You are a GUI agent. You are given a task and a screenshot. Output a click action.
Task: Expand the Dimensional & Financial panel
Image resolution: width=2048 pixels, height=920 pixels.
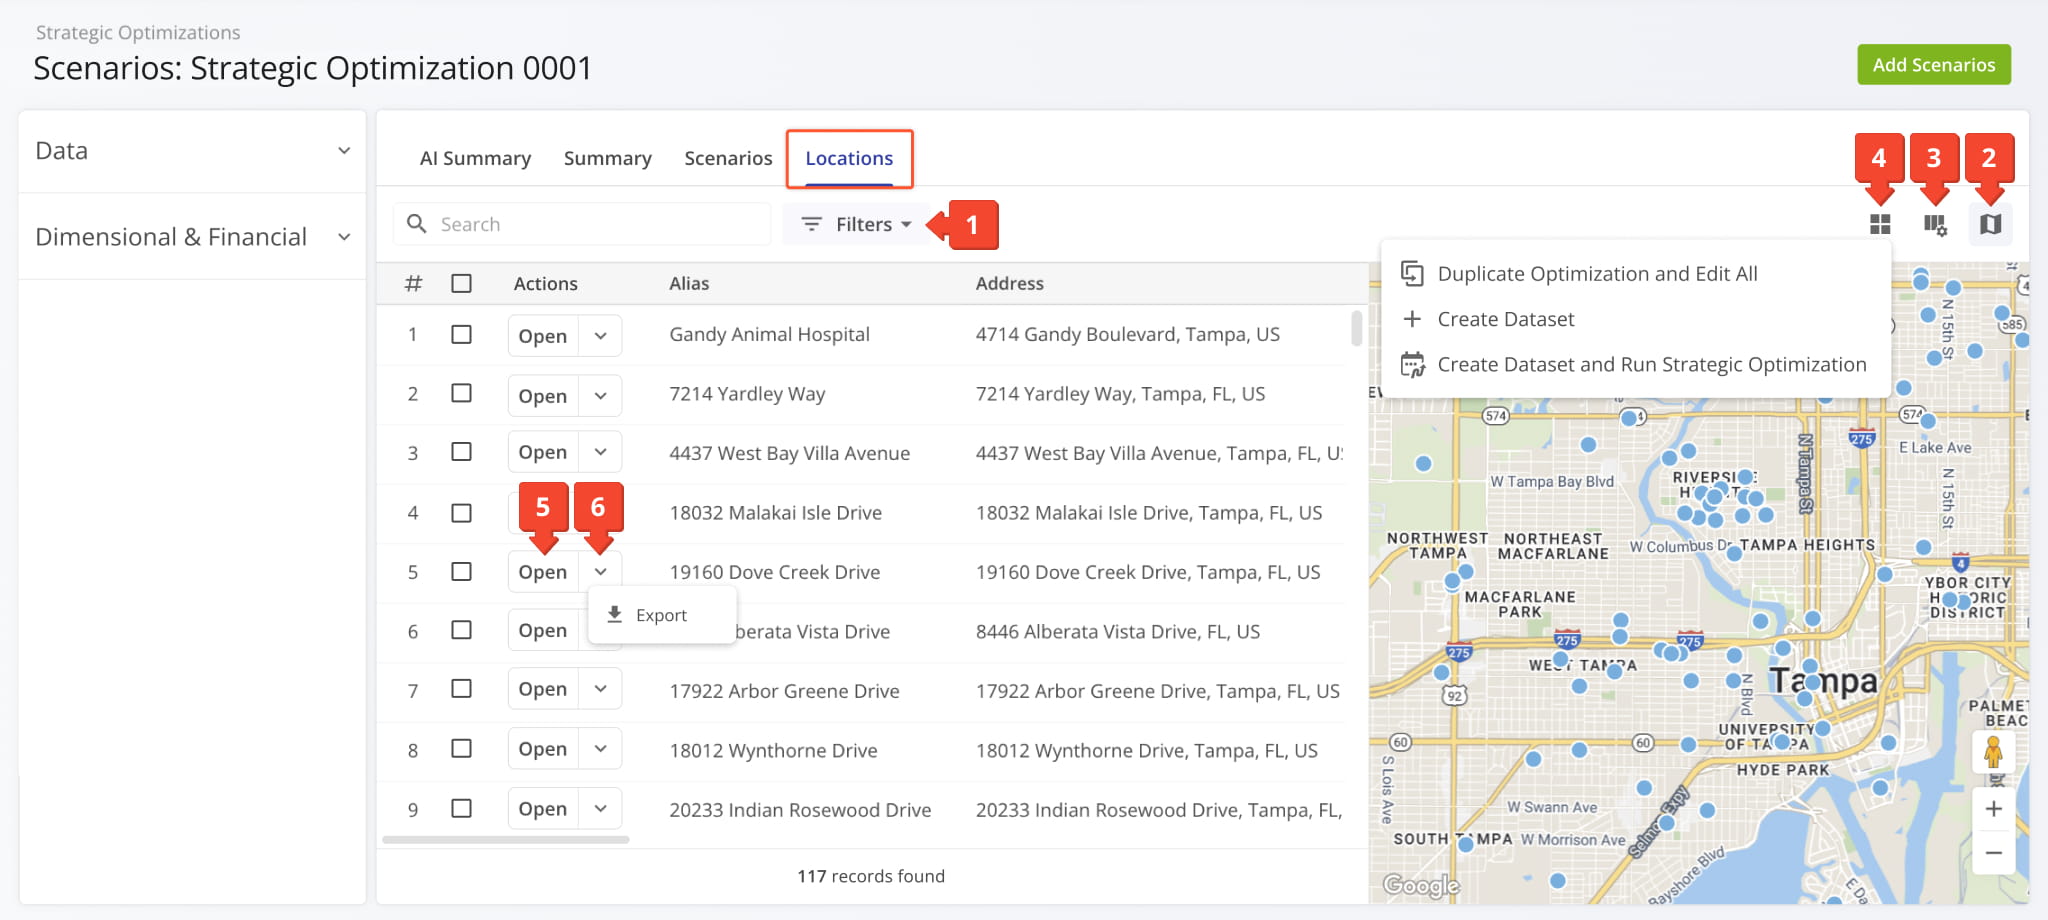pos(192,237)
